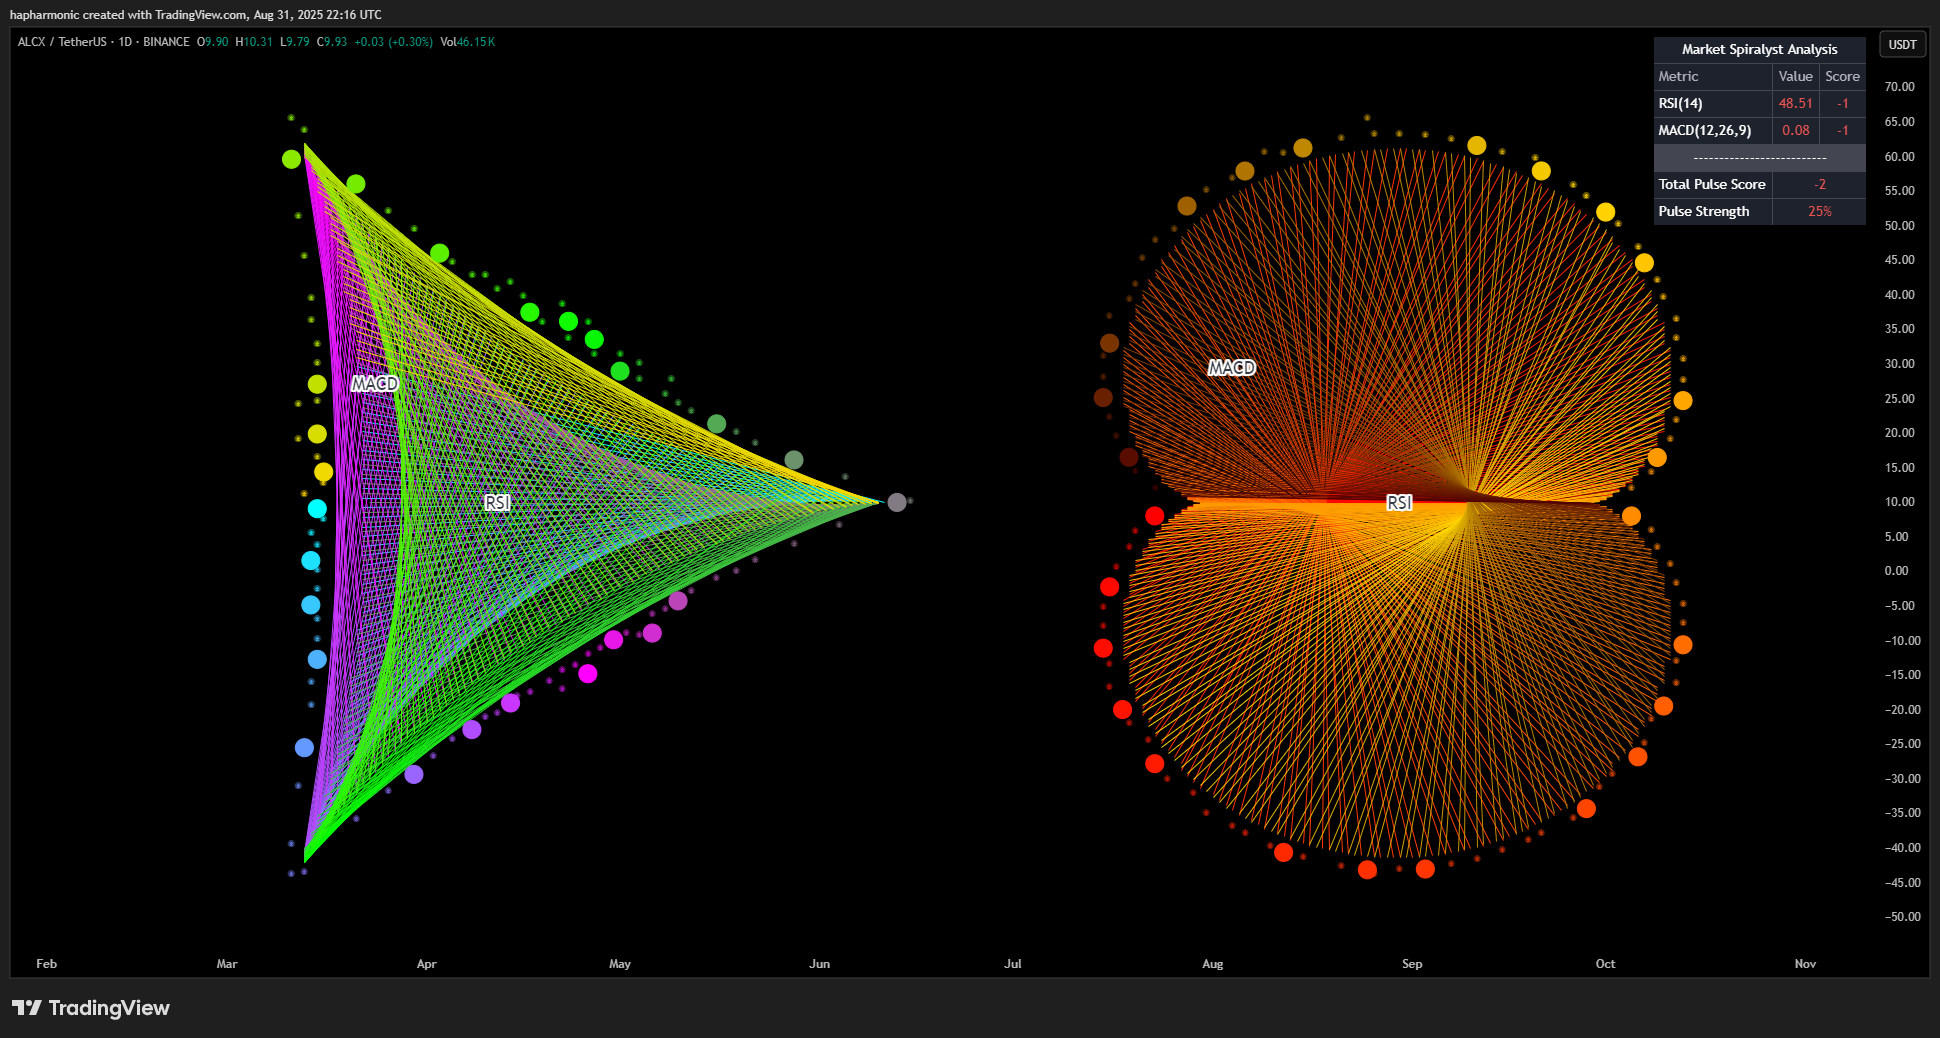Click the RSI label in orange circle
The height and width of the screenshot is (1038, 1940).
[x=1399, y=502]
